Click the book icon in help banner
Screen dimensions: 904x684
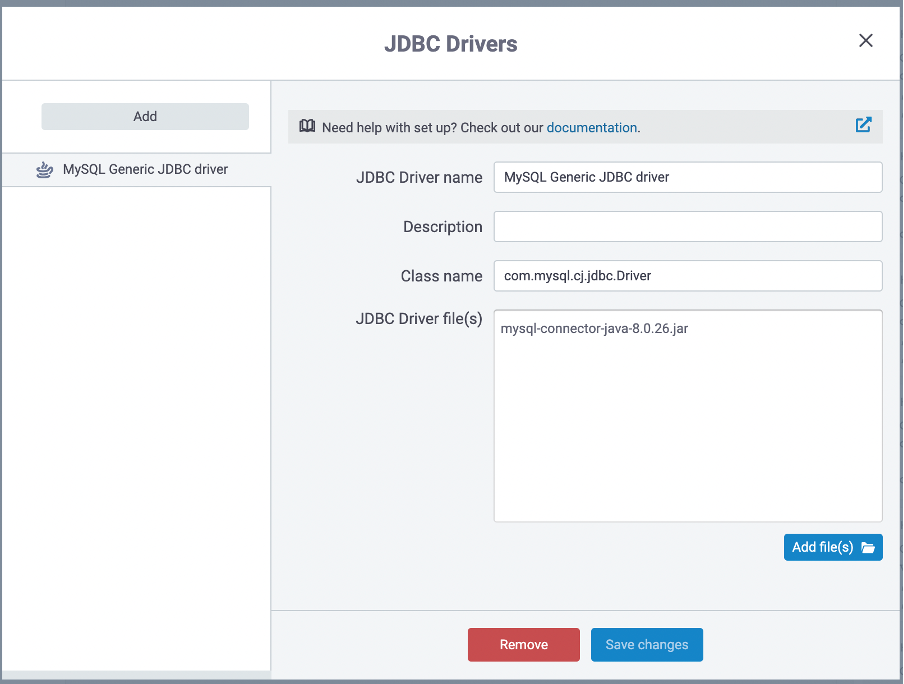[307, 127]
